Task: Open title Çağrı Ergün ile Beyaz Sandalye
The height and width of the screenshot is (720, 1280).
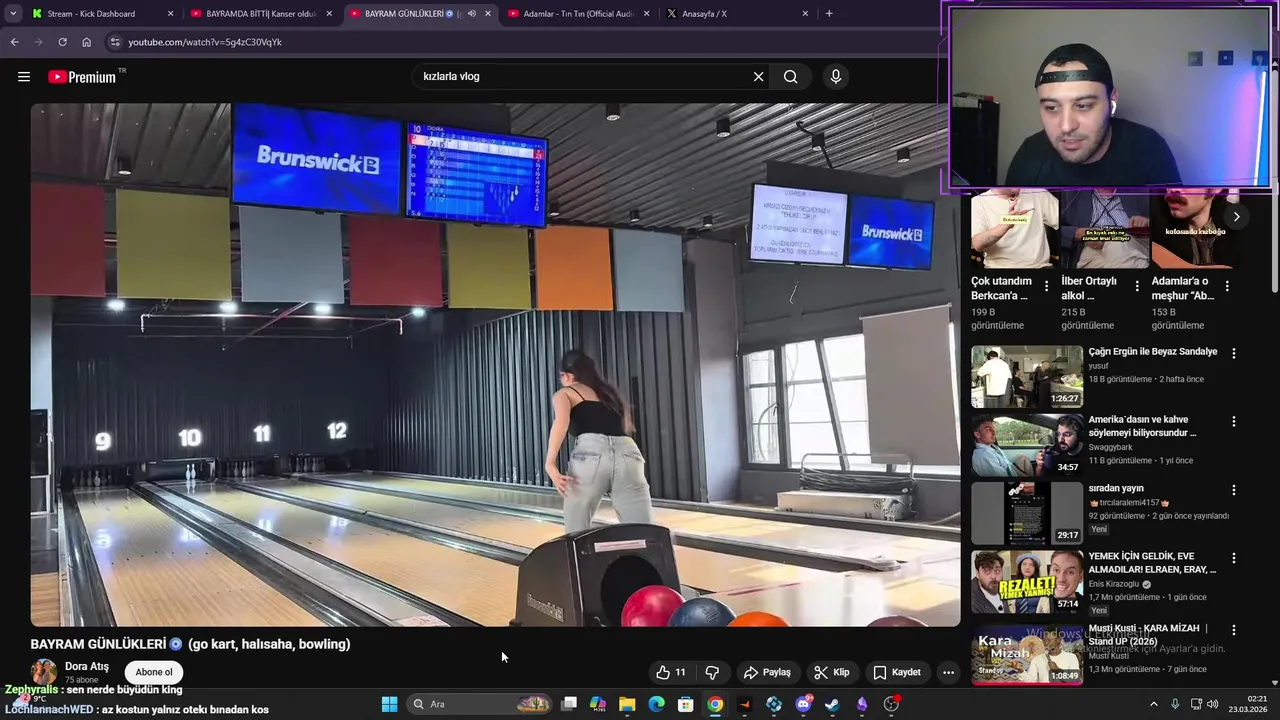Action: (x=1153, y=352)
